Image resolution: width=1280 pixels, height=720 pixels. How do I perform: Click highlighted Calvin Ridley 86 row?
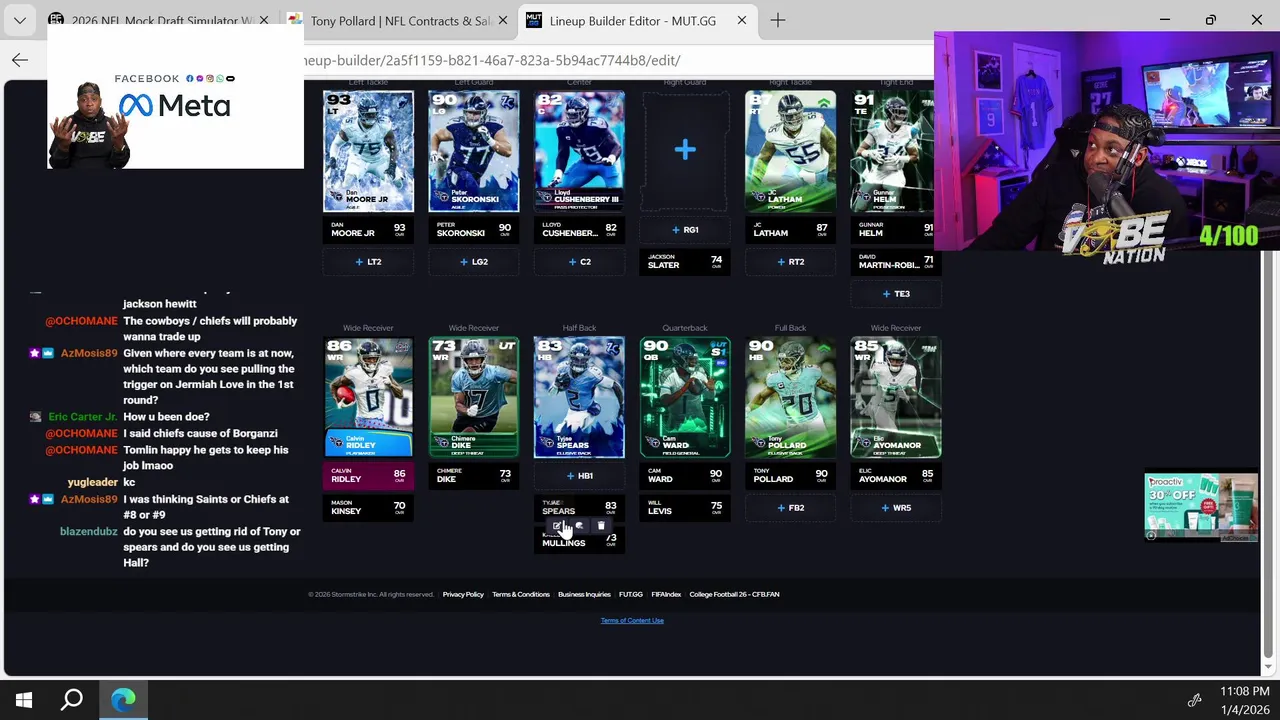(x=368, y=476)
